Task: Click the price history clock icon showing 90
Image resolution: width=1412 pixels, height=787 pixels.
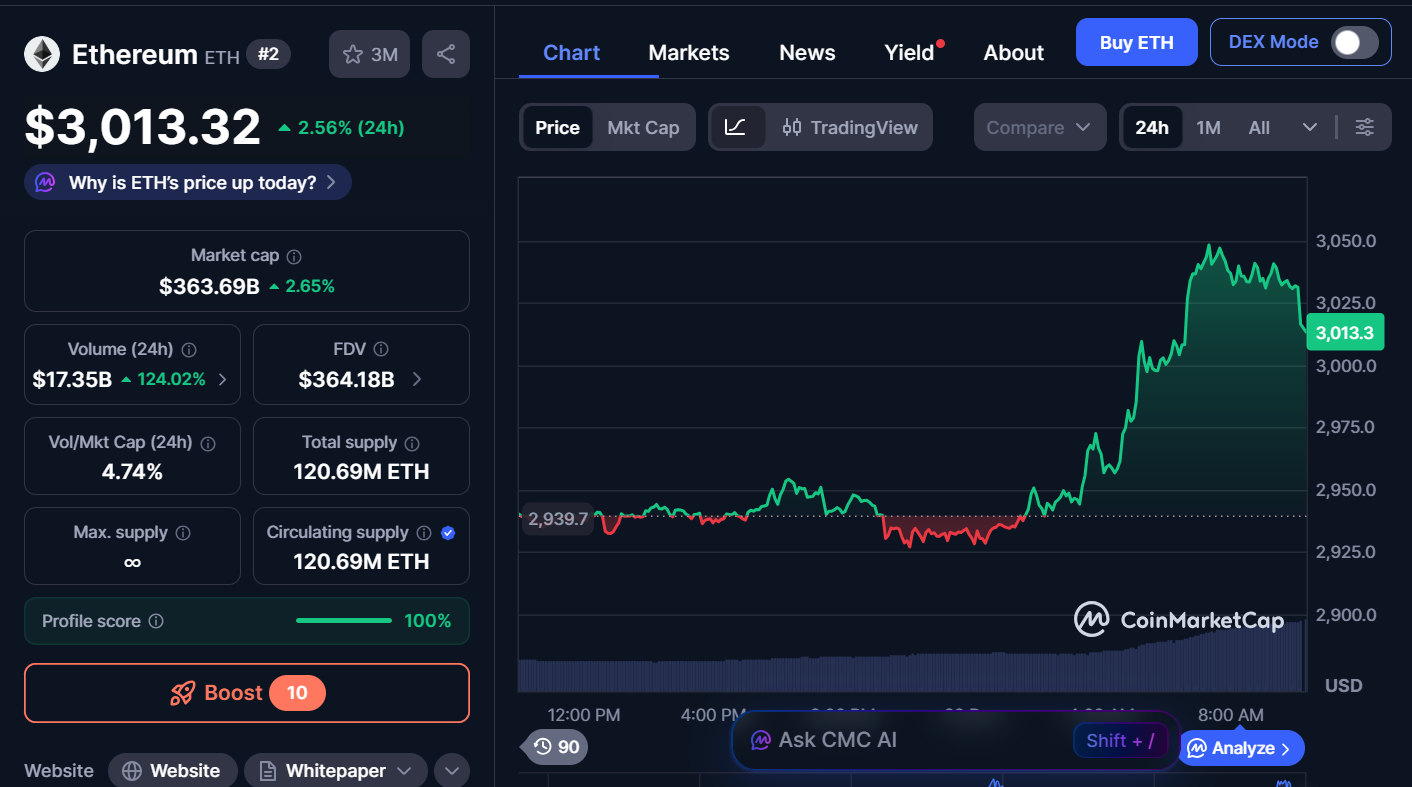Action: tap(553, 747)
